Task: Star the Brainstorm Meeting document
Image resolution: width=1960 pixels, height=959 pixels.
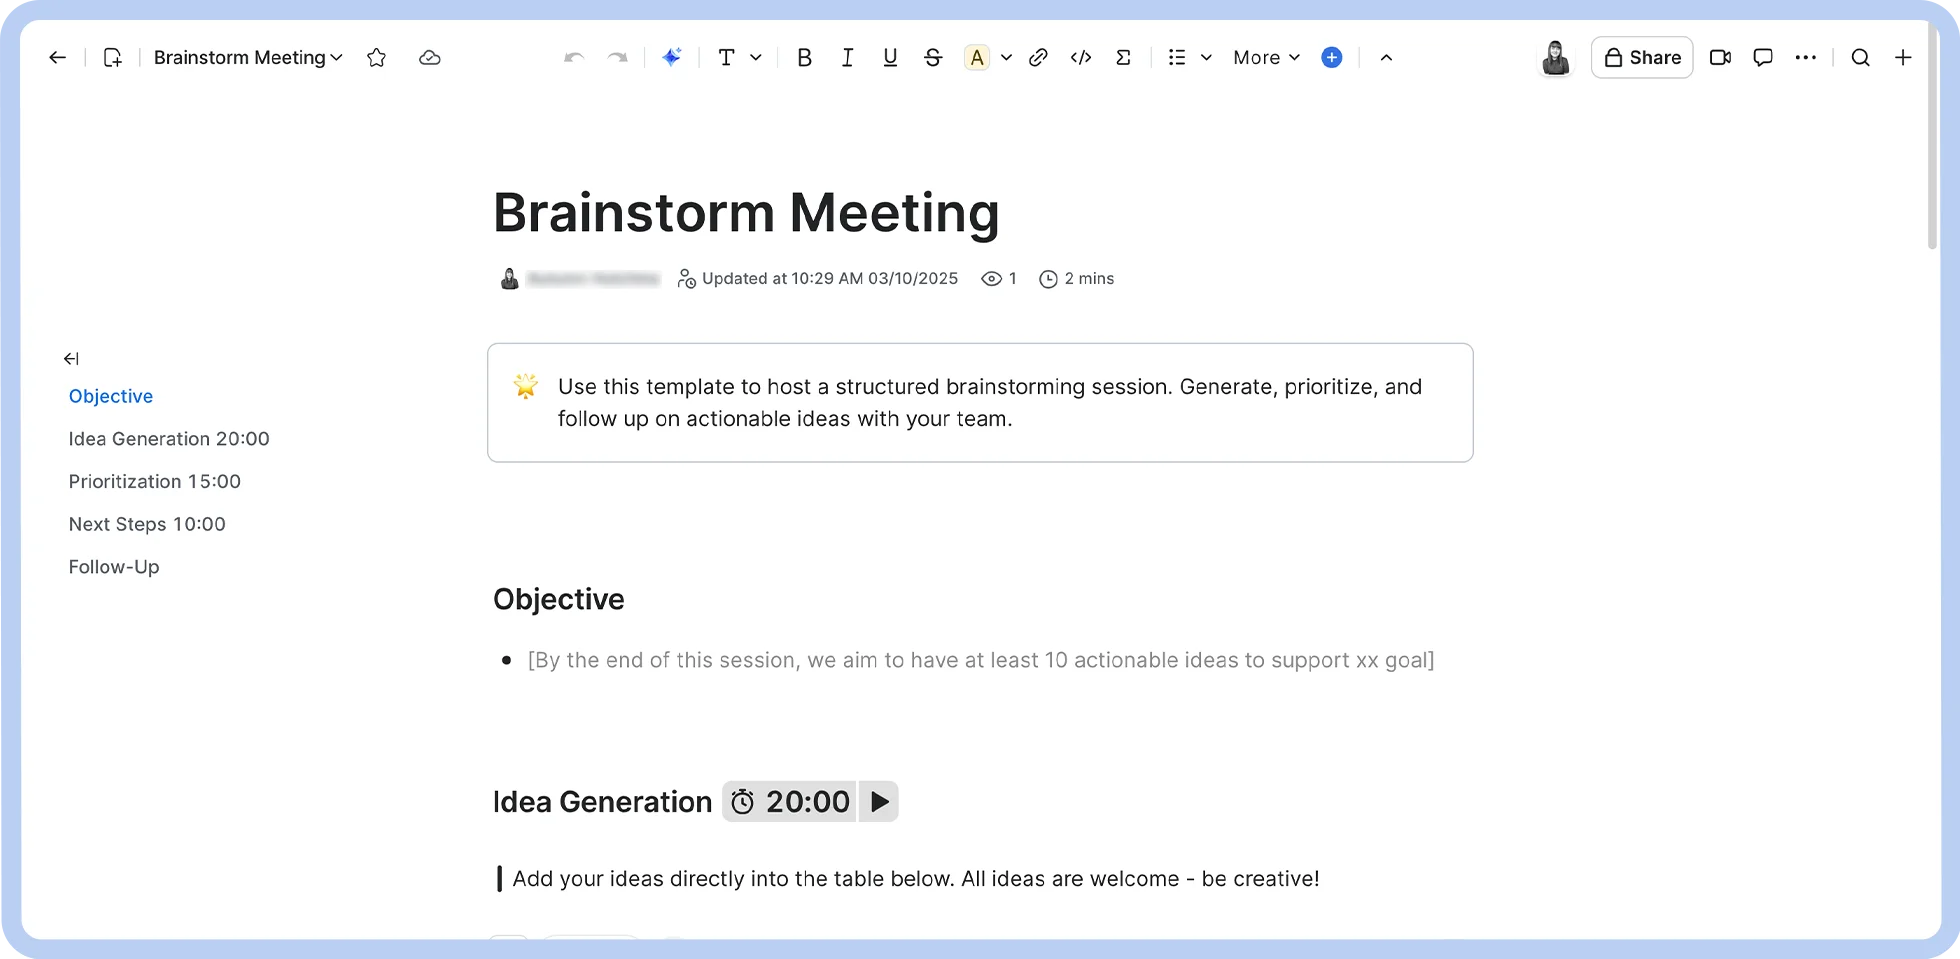Action: (x=376, y=57)
